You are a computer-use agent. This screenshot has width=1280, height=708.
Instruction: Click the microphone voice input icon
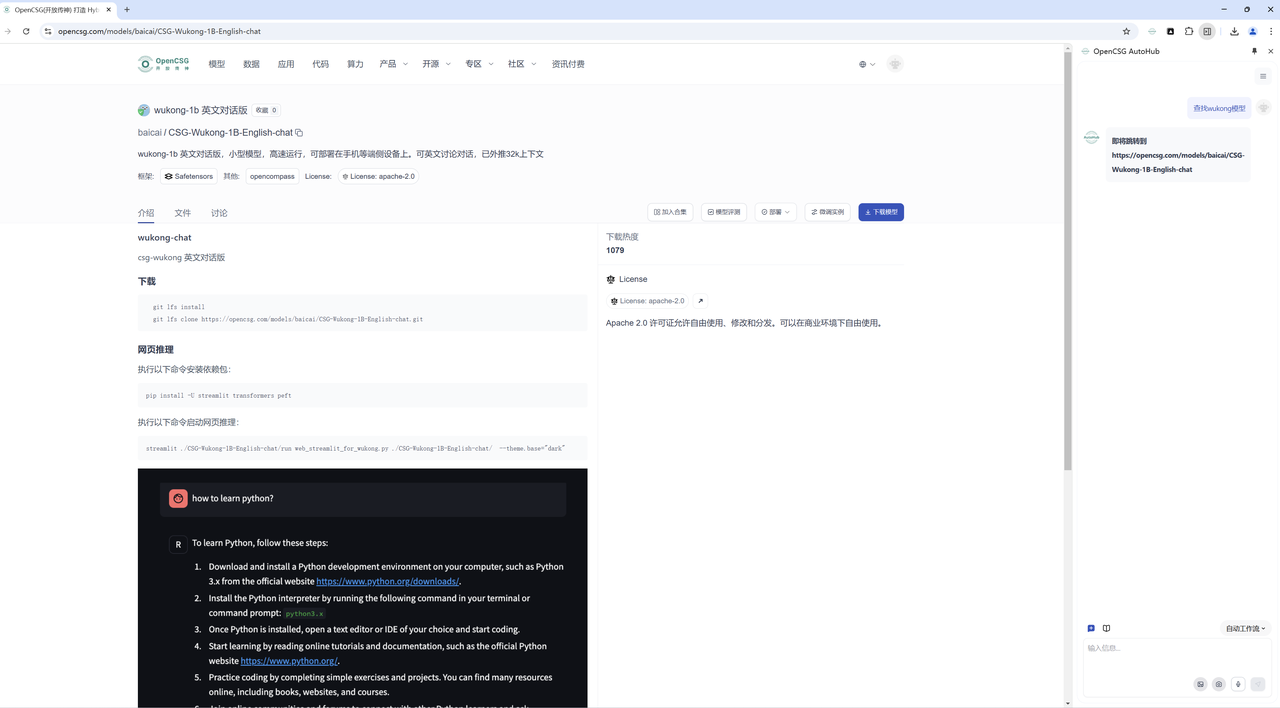point(1238,684)
